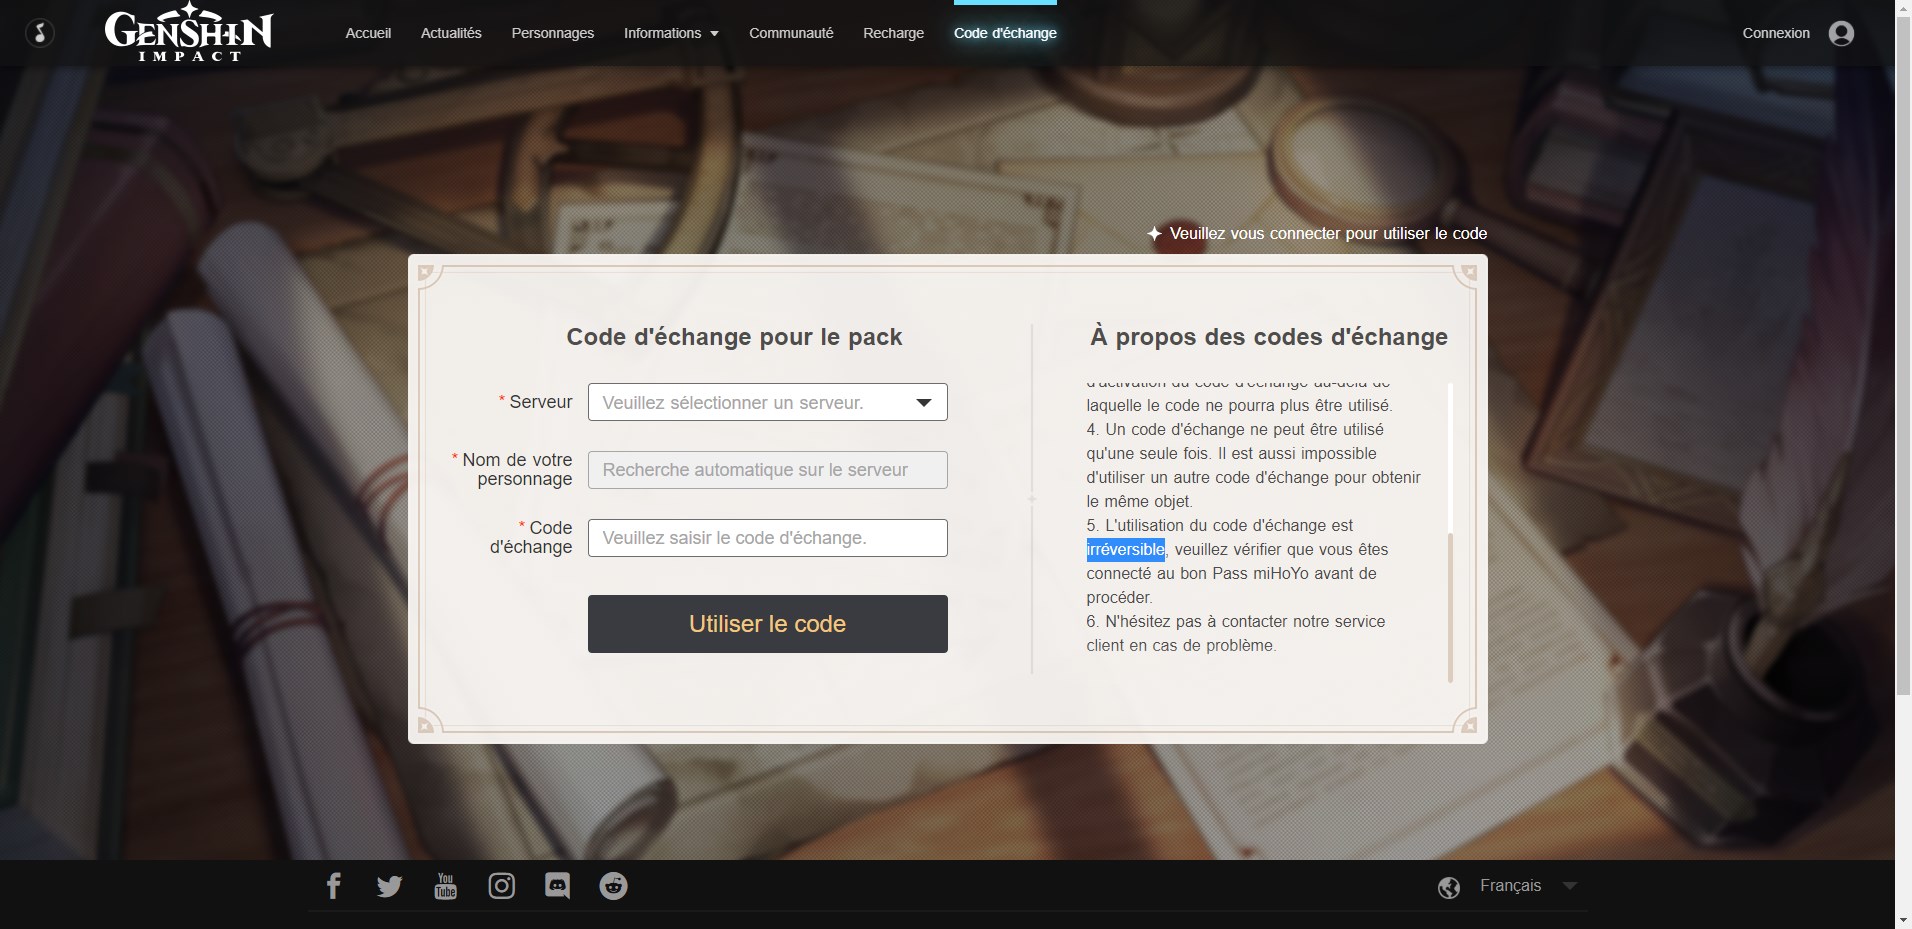The width and height of the screenshot is (1912, 929).
Task: Switch to the Personnages menu item
Action: click(x=552, y=33)
